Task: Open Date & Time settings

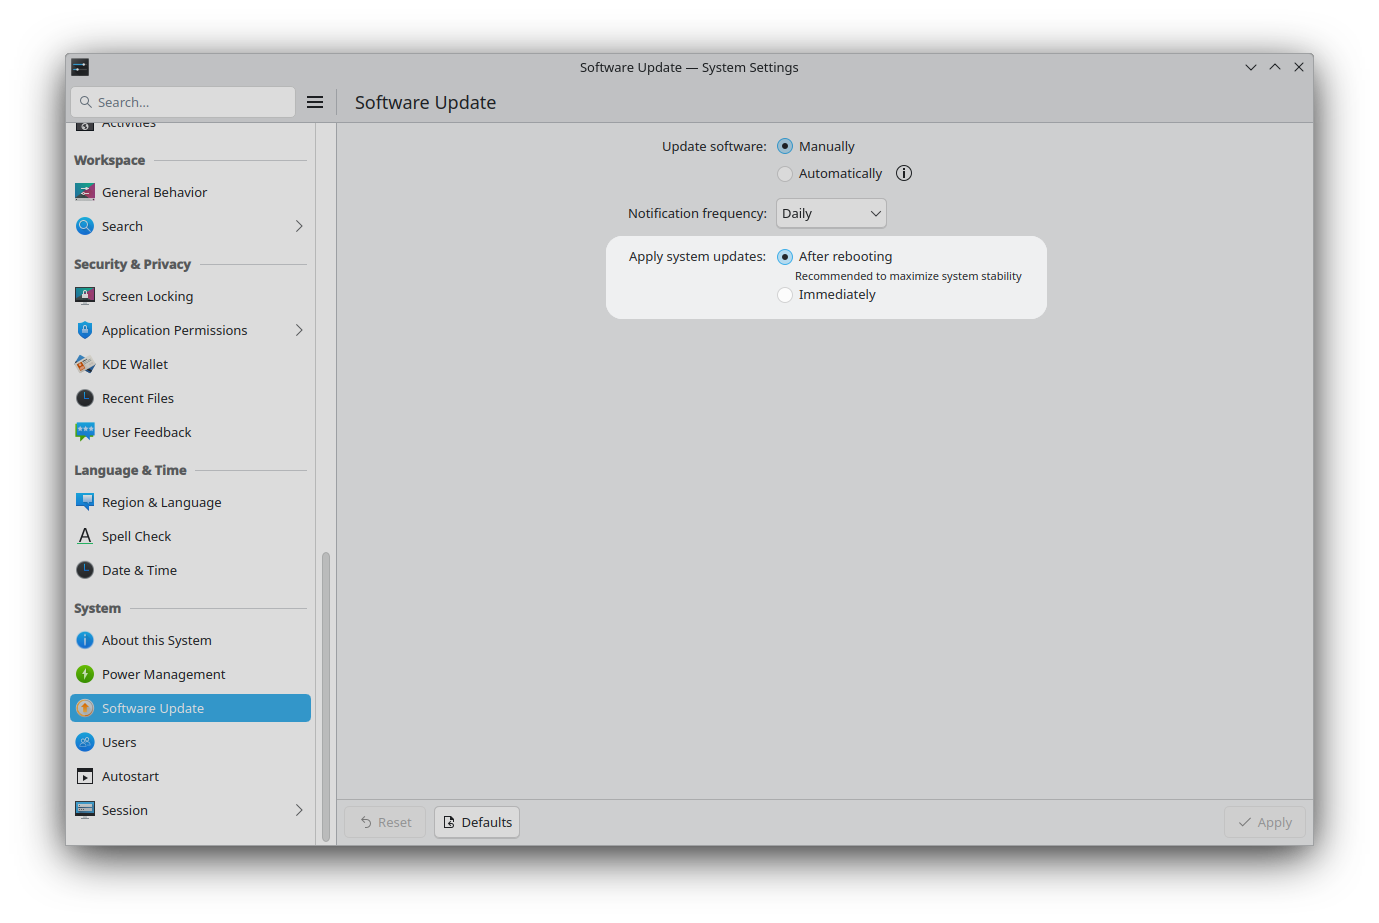Action: coord(190,570)
